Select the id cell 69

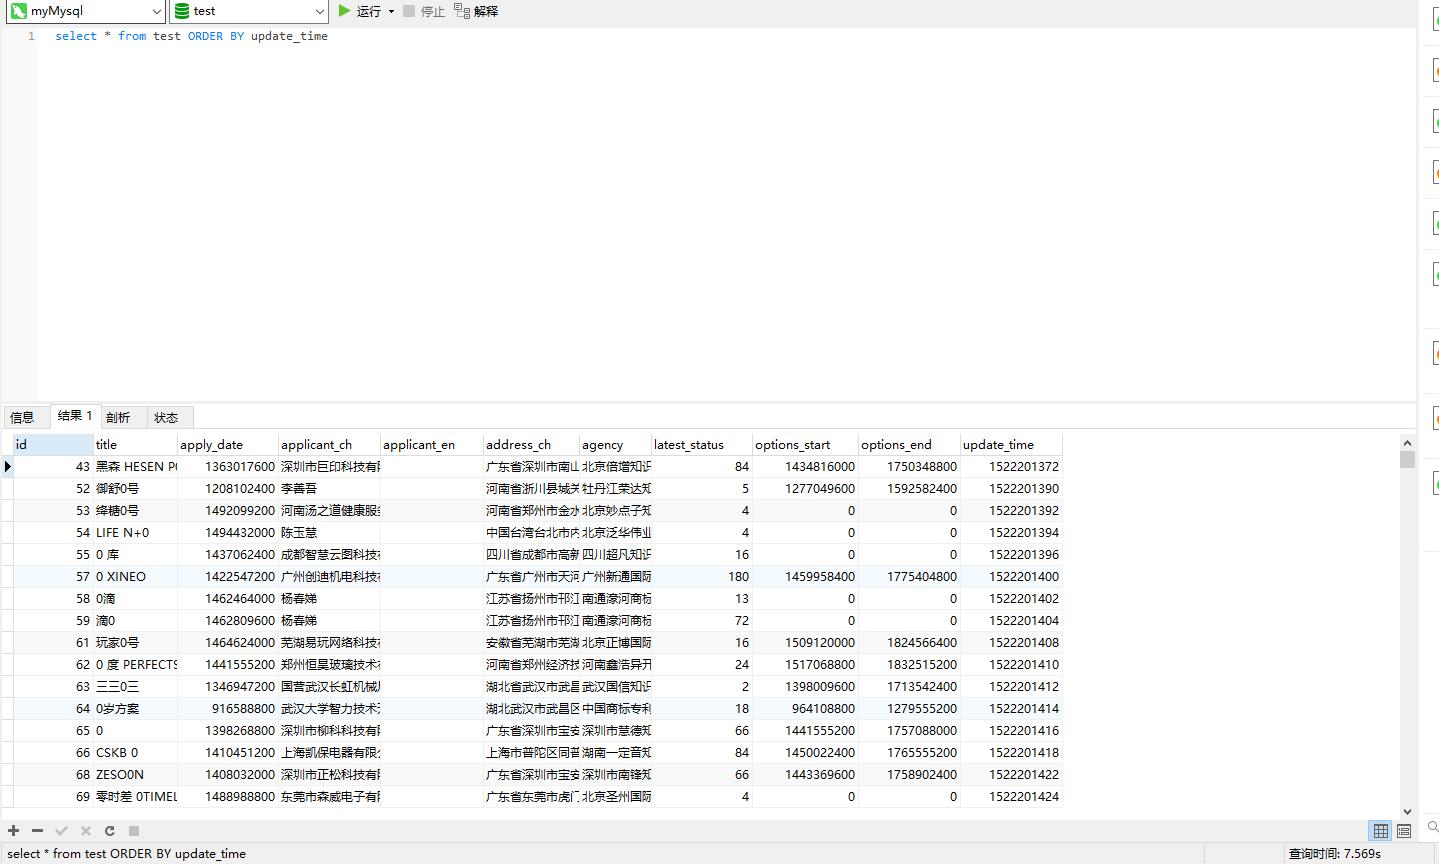pos(53,797)
